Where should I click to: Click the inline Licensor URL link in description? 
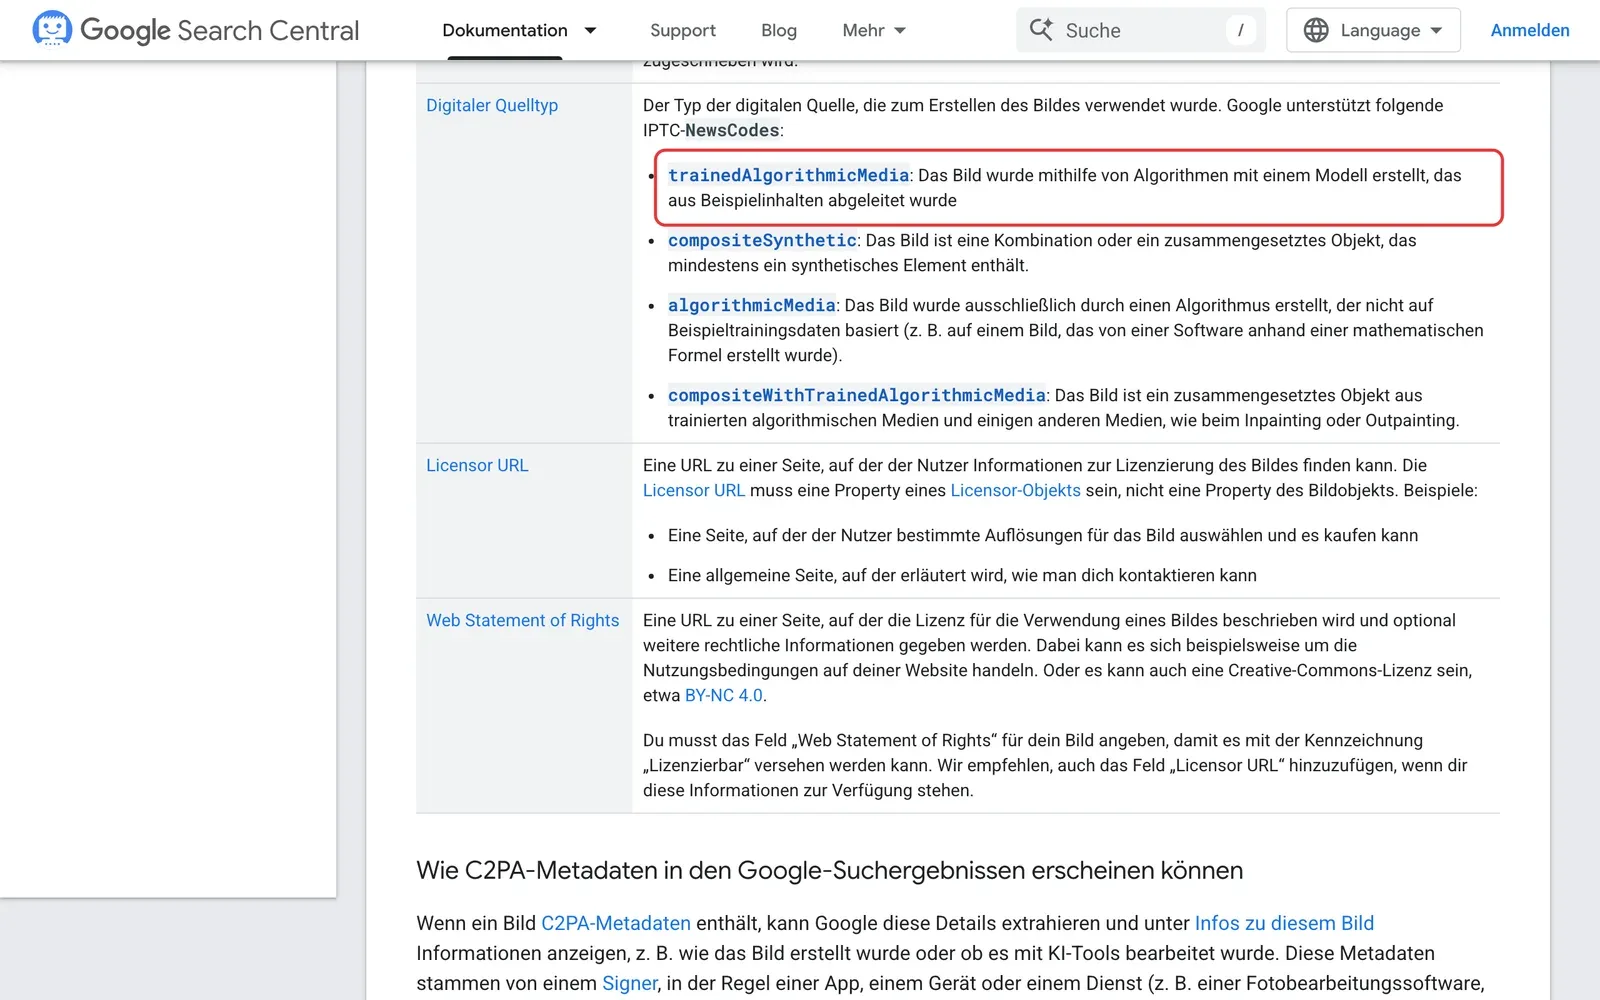click(694, 490)
